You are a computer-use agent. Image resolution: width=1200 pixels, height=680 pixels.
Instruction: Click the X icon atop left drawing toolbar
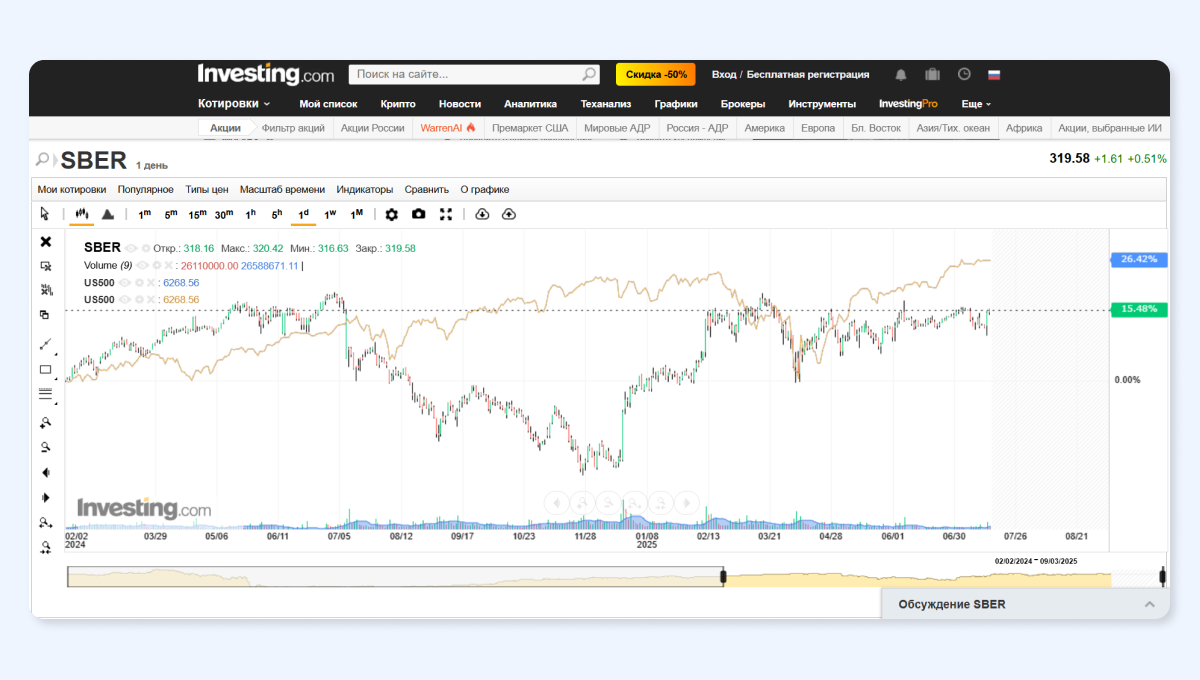click(x=45, y=241)
